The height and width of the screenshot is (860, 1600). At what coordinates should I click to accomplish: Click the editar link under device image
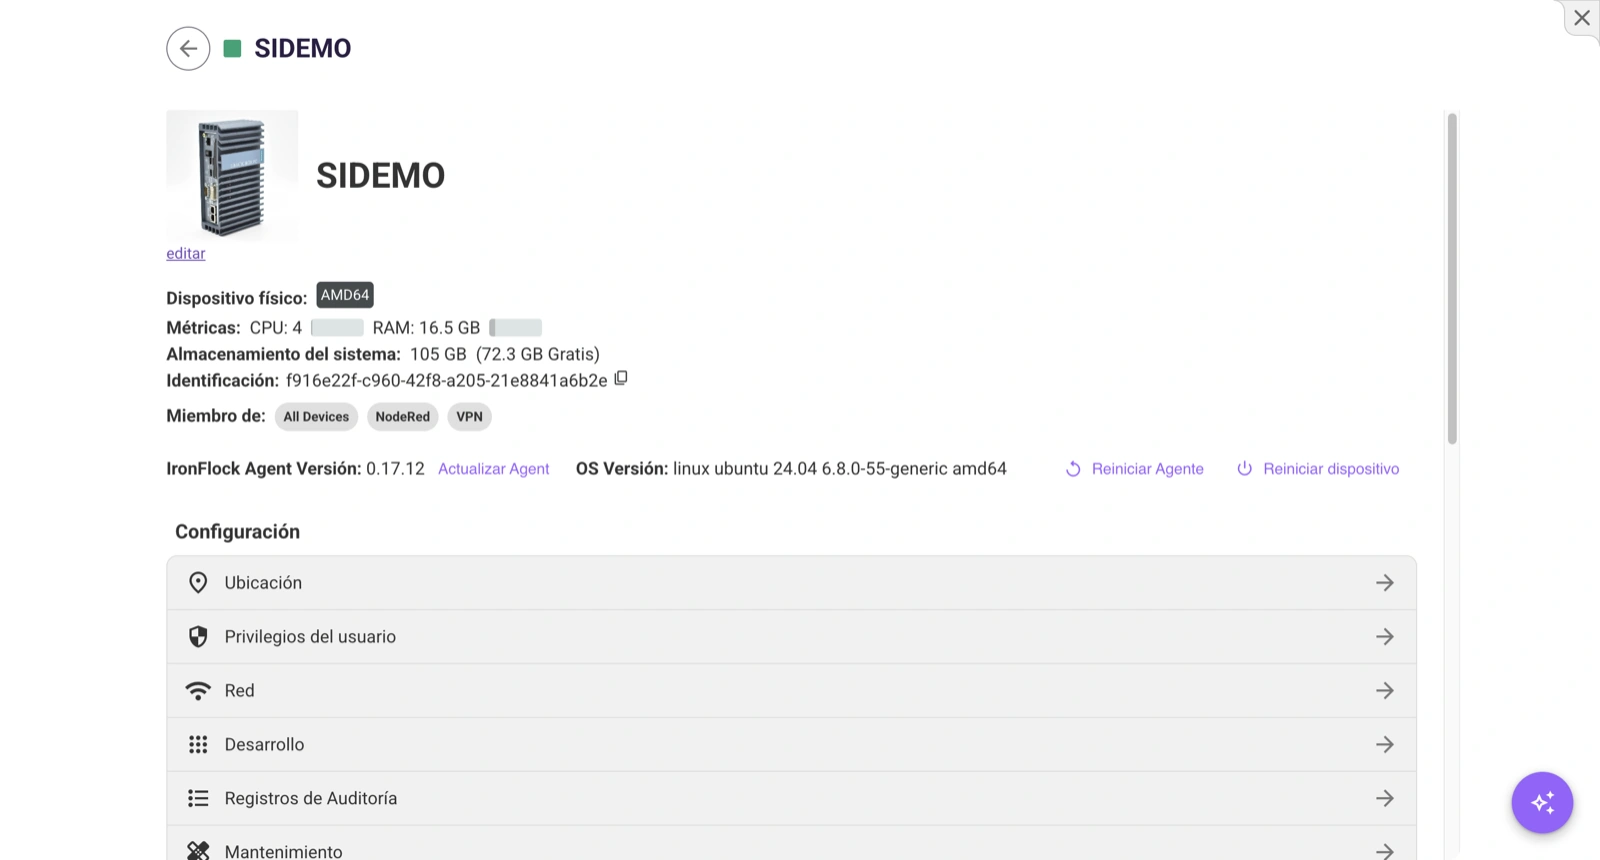186,254
